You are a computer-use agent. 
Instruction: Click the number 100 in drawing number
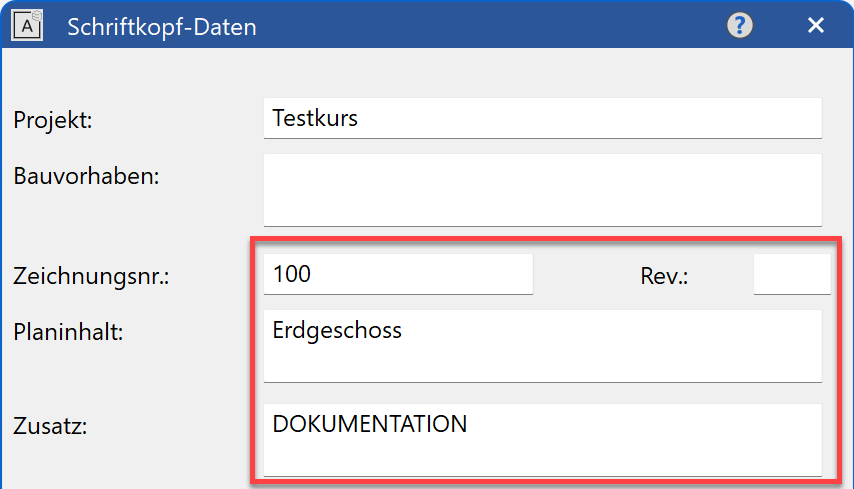pyautogui.click(x=291, y=274)
